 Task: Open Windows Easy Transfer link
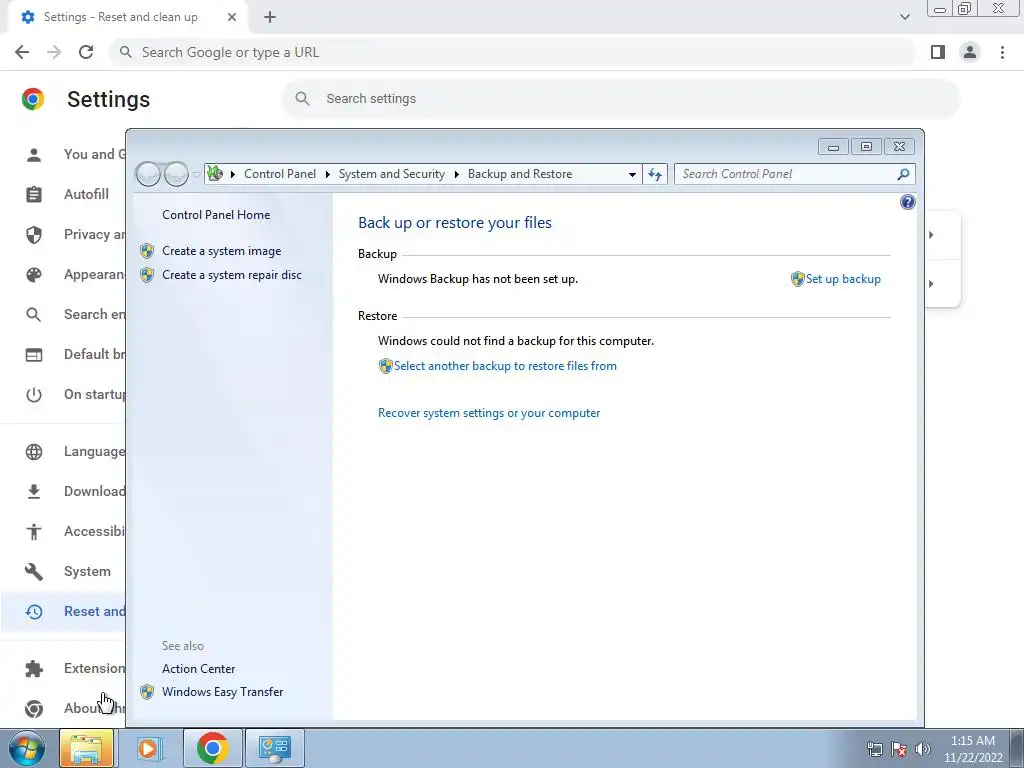pos(223,692)
